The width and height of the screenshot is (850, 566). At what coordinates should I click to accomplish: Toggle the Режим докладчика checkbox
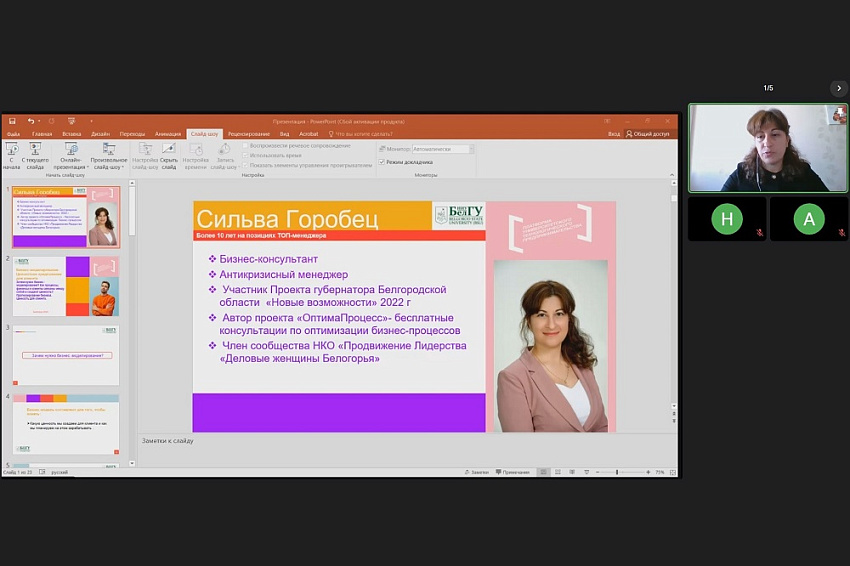tap(382, 162)
